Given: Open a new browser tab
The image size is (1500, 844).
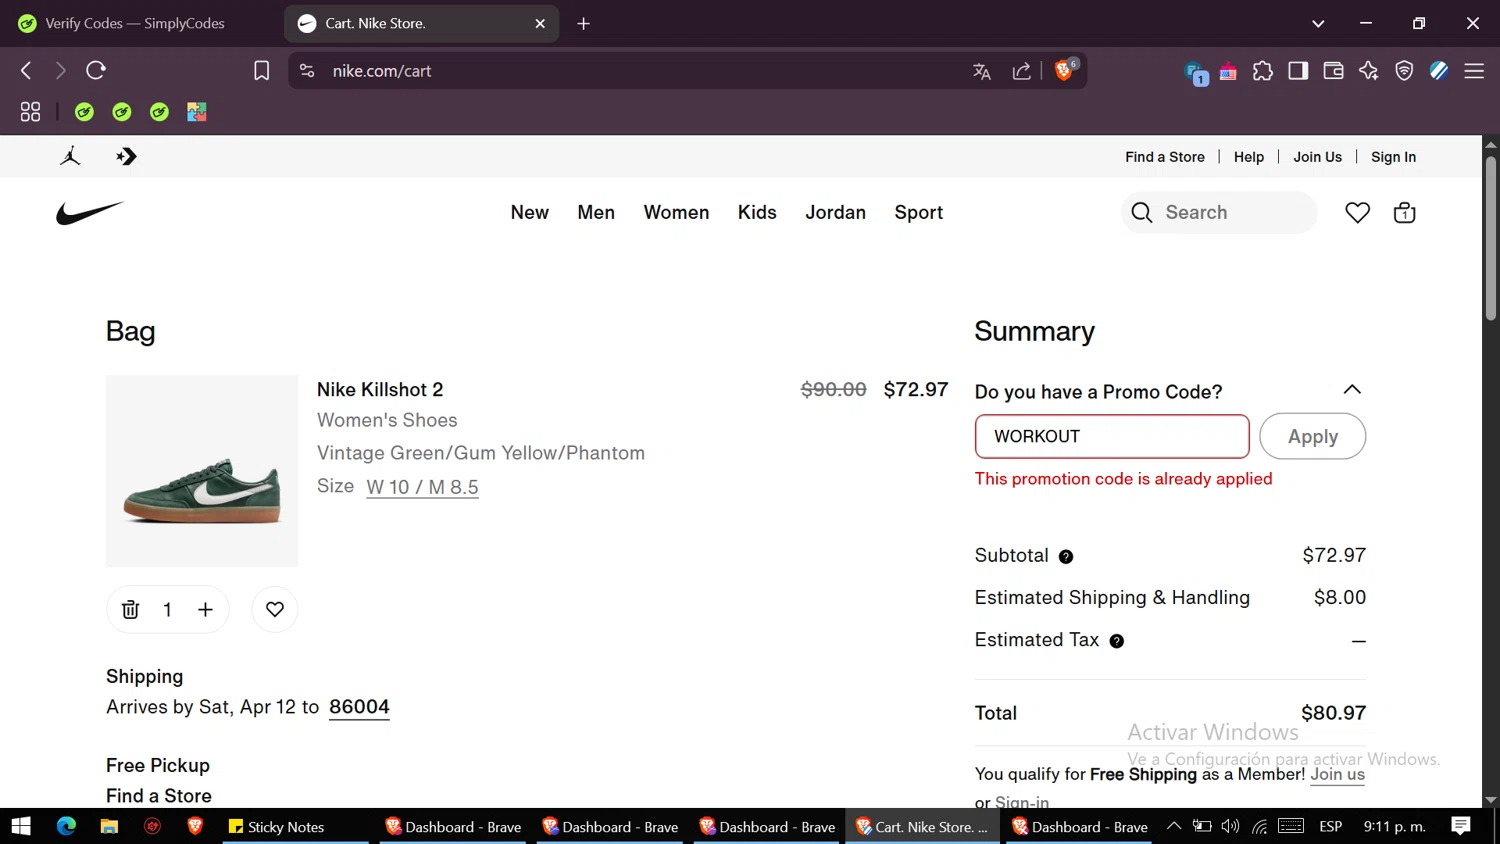Looking at the screenshot, I should pyautogui.click(x=584, y=23).
